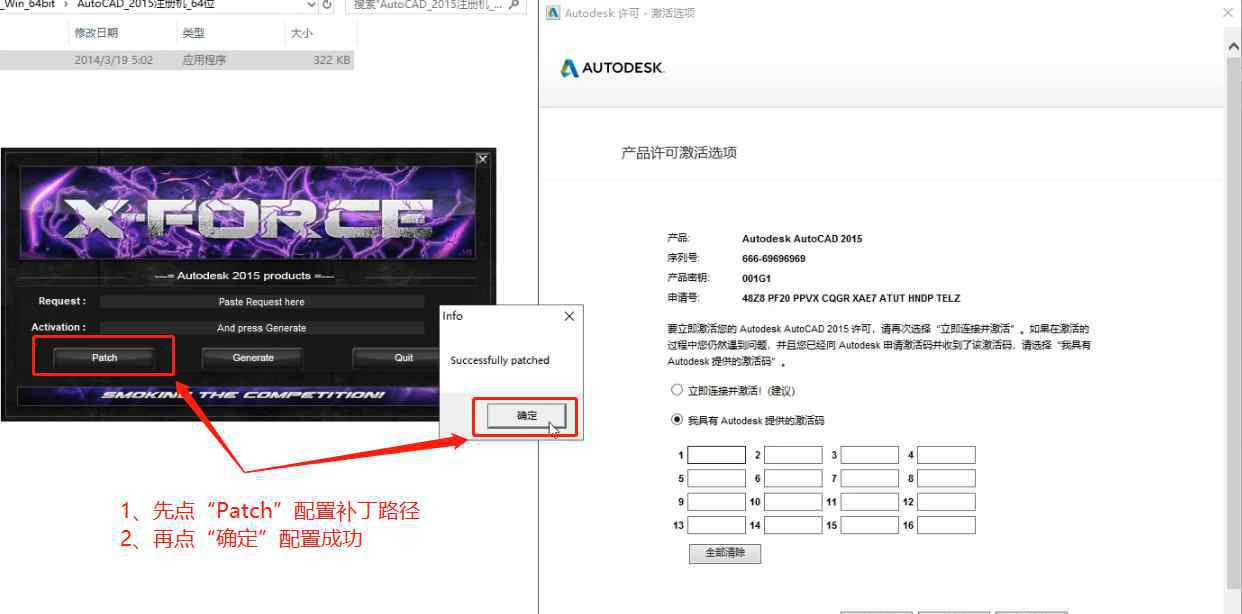The image size is (1242, 614).
Task: Click the Patch button in X-Force
Action: pyautogui.click(x=104, y=357)
